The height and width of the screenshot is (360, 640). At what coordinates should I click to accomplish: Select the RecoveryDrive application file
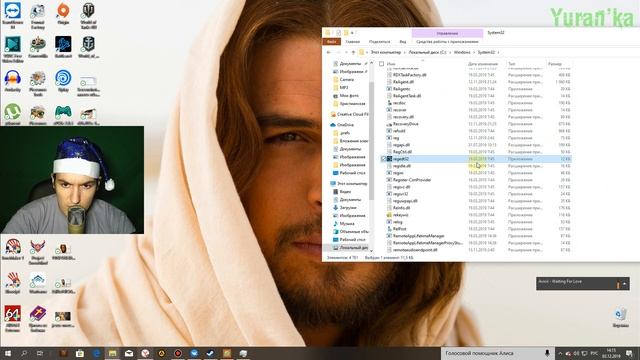click(476, 124)
